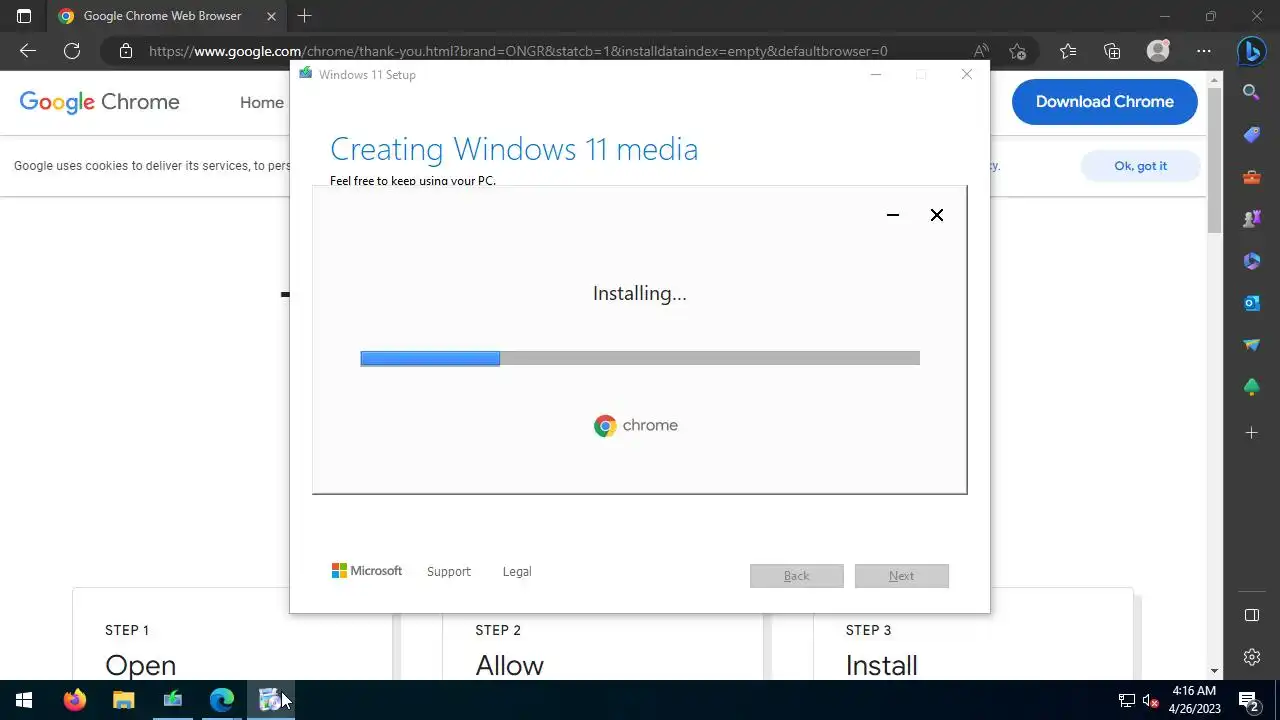Click Edge page vertical scrollbar
The width and height of the screenshot is (1280, 720).
coord(1215,160)
